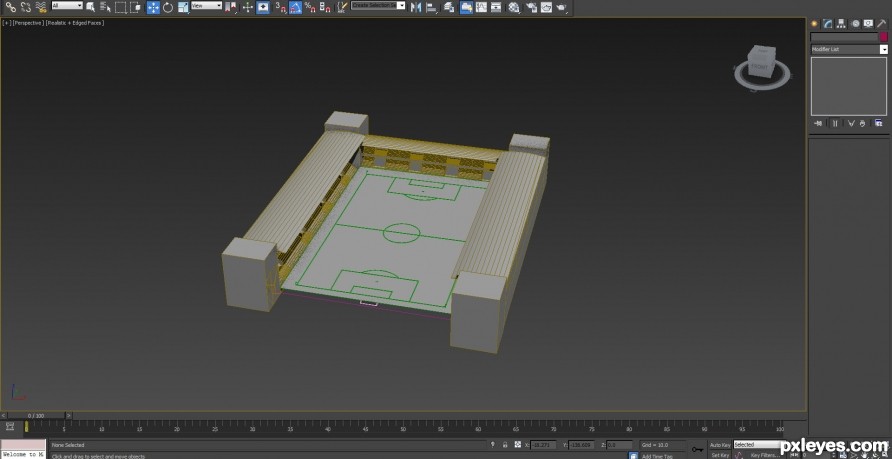
Task: Click the Render Production teapot icon
Action: click(x=561, y=7)
